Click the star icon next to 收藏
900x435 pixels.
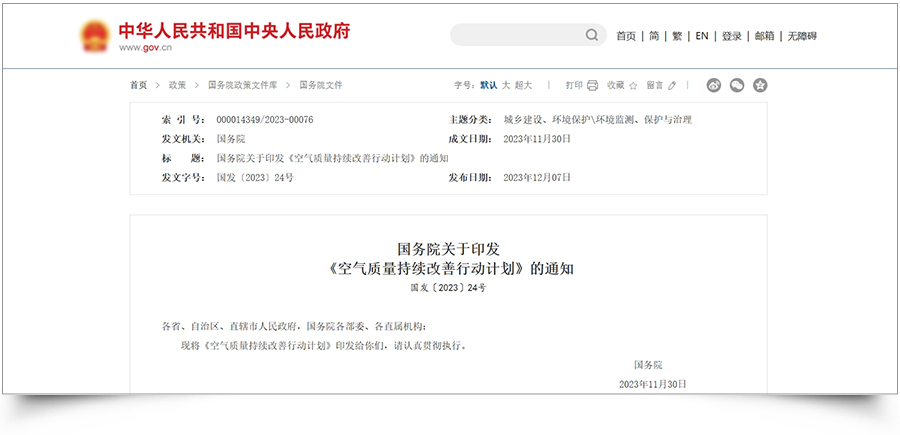tap(634, 85)
